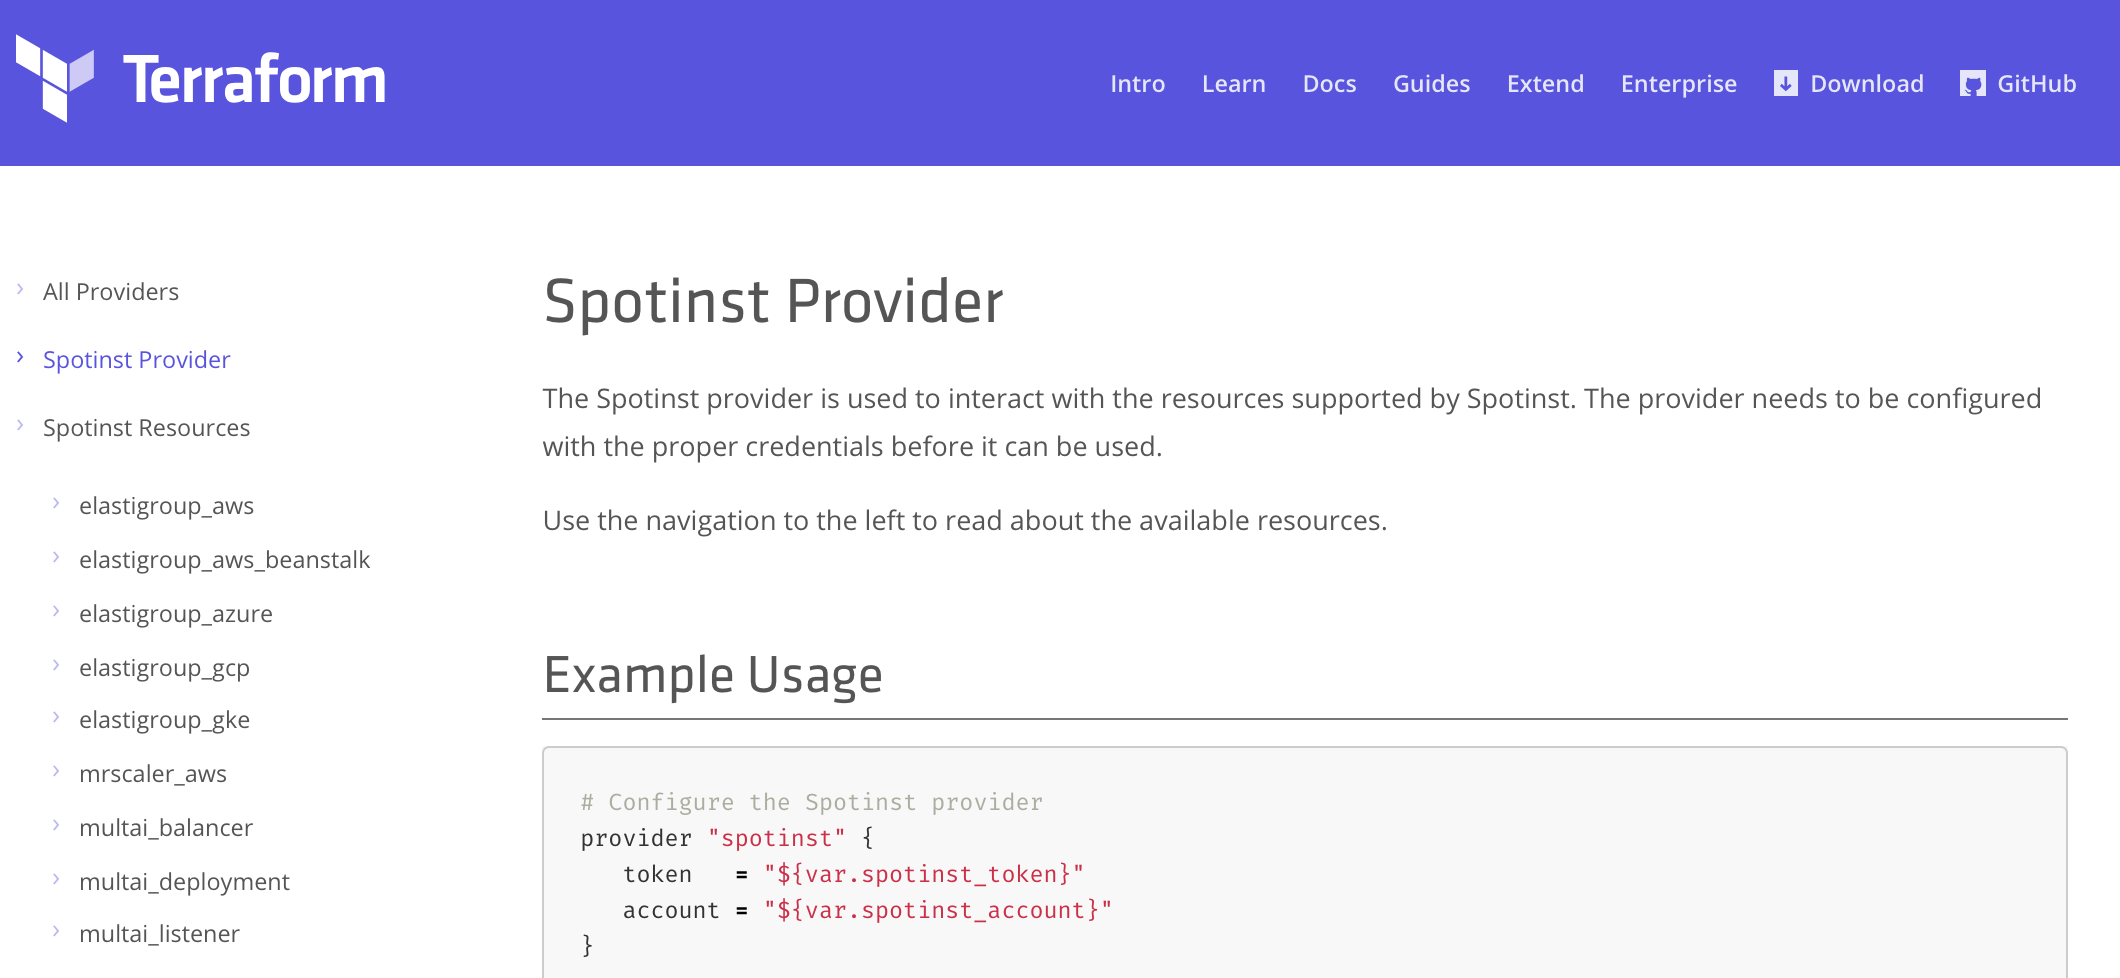Open the Extend nav item
The height and width of the screenshot is (978, 2120).
click(x=1545, y=84)
